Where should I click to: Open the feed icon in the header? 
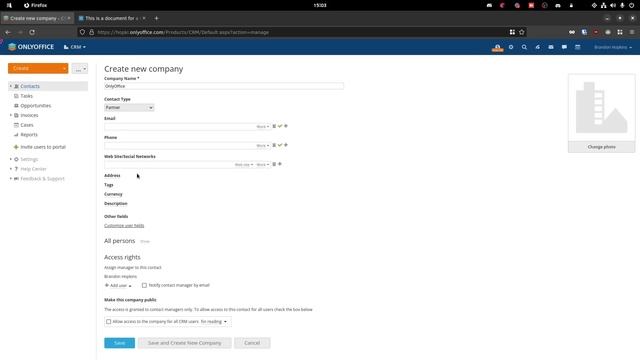(538, 47)
